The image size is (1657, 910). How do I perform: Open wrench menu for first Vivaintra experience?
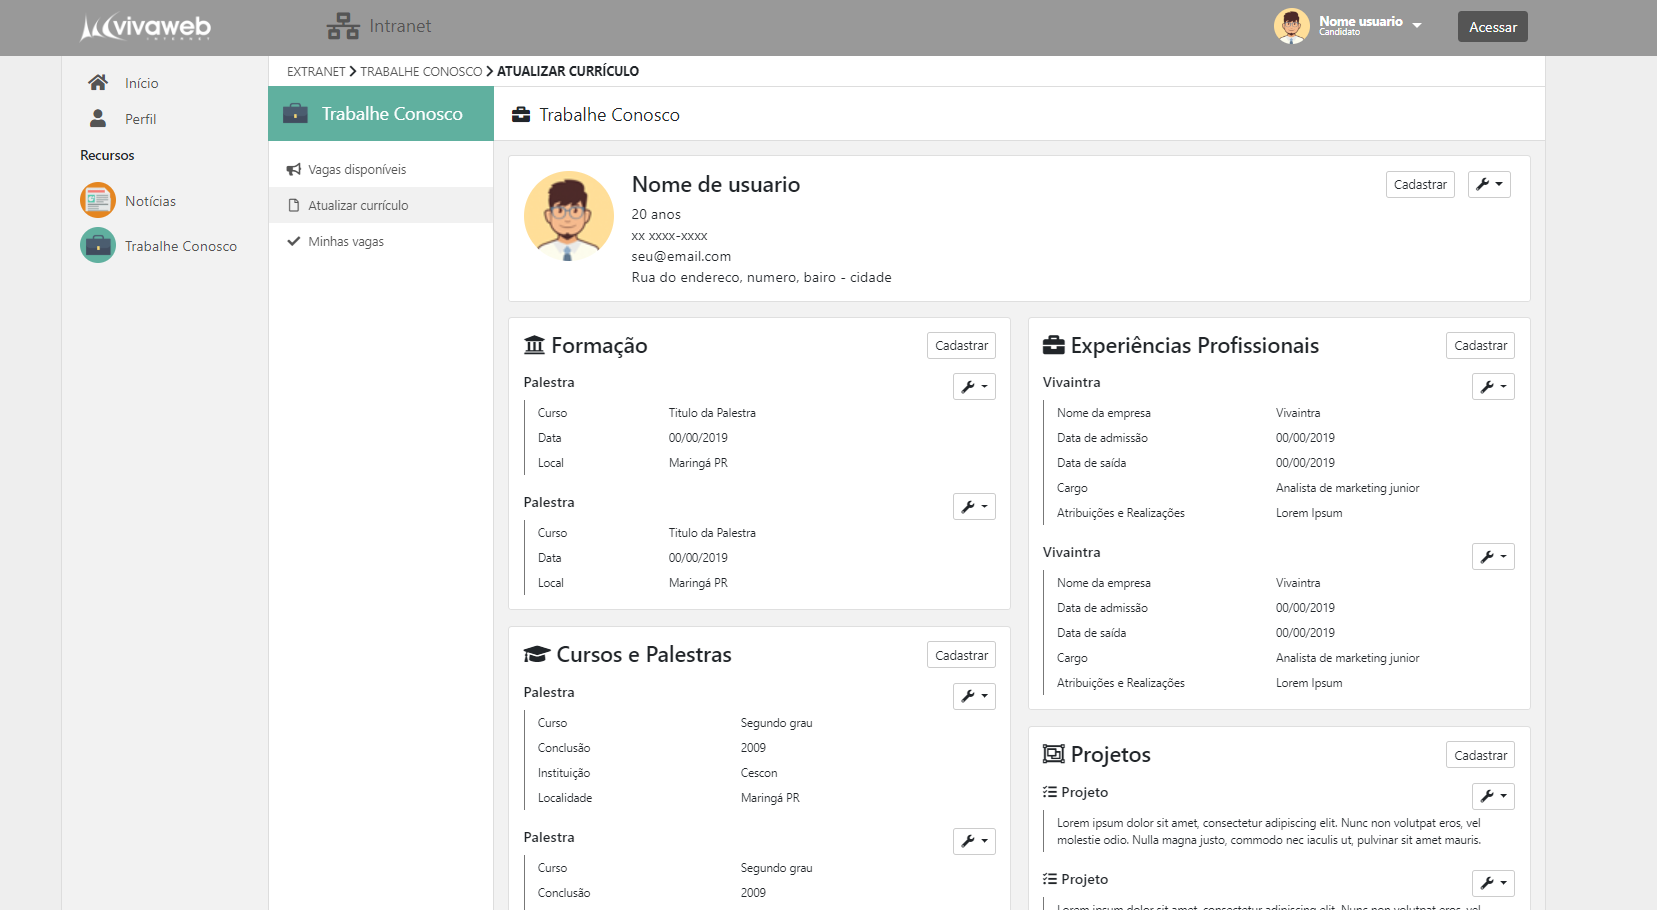point(1492,387)
